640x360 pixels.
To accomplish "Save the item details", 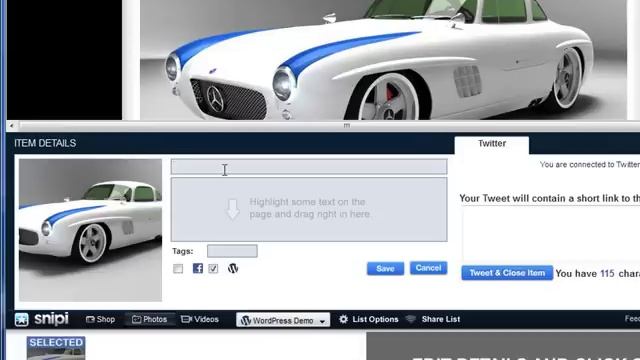I will (385, 269).
